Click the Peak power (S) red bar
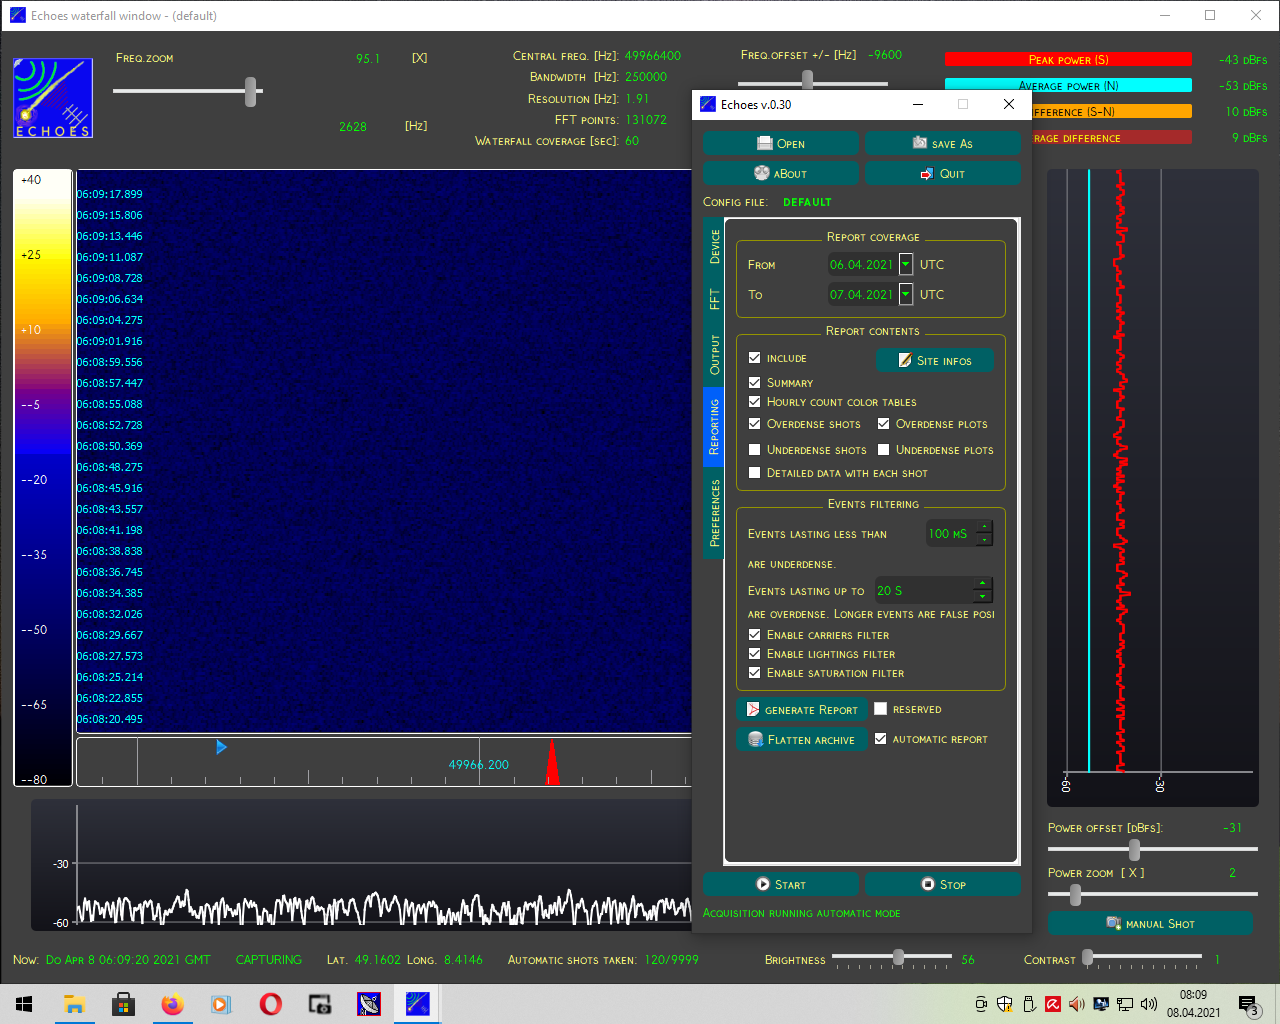The width and height of the screenshot is (1280, 1024). [1068, 59]
